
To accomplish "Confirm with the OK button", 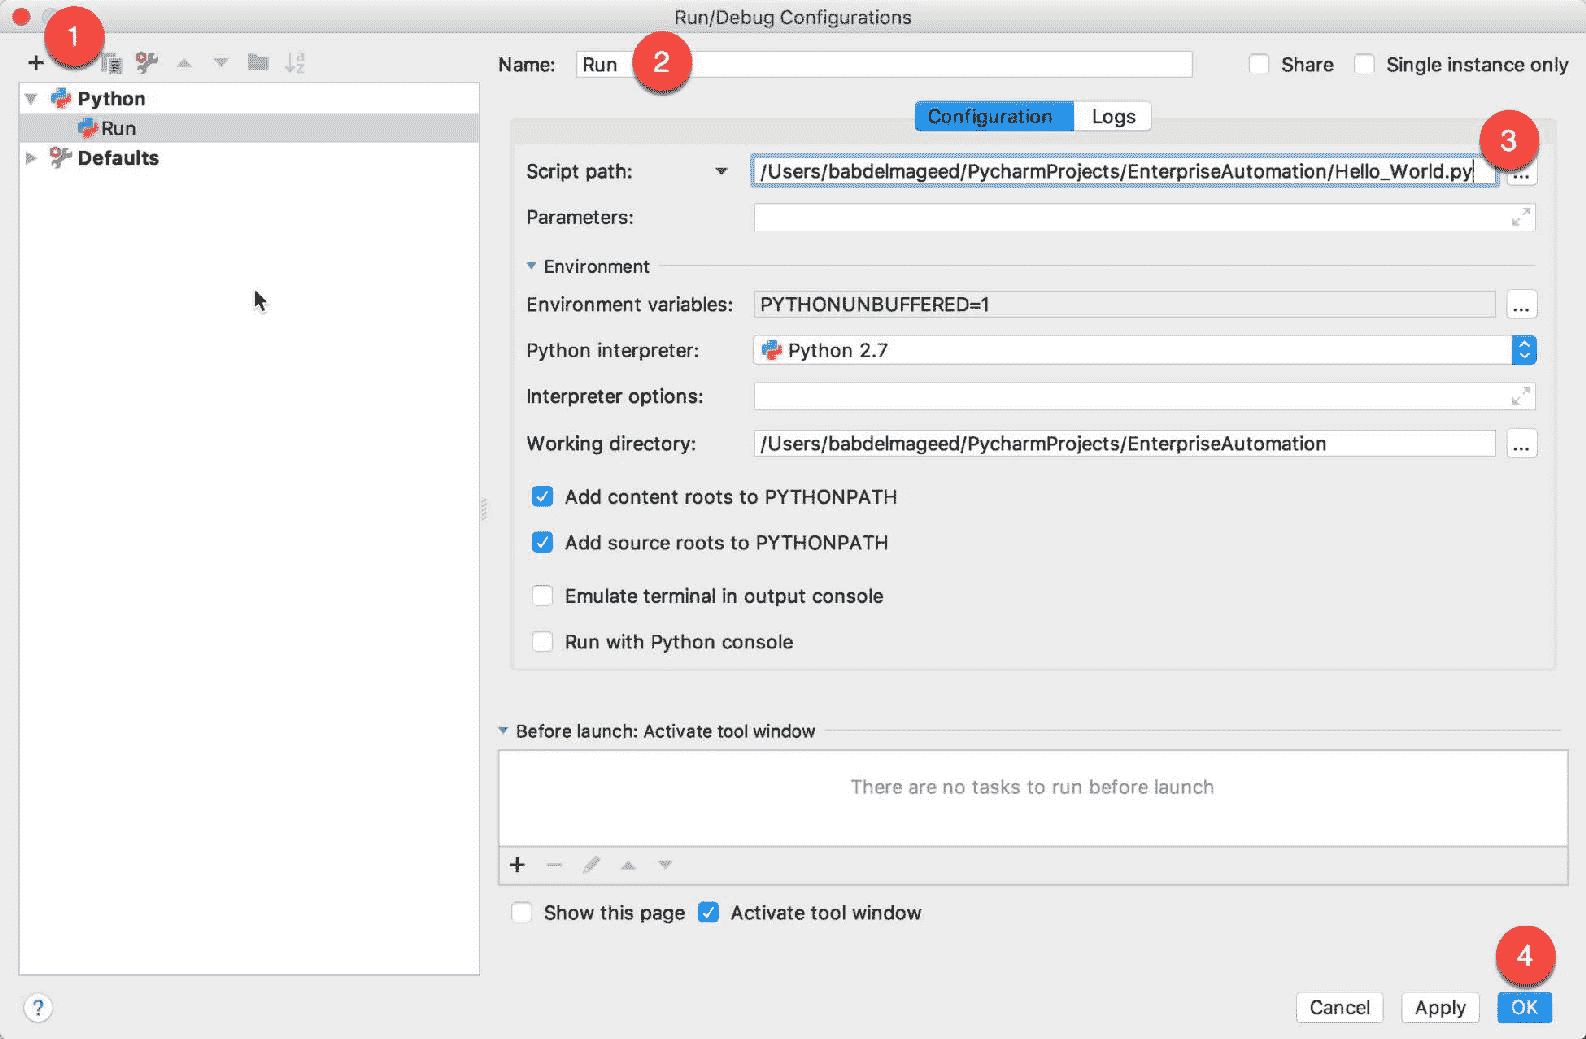I will 1524,1007.
